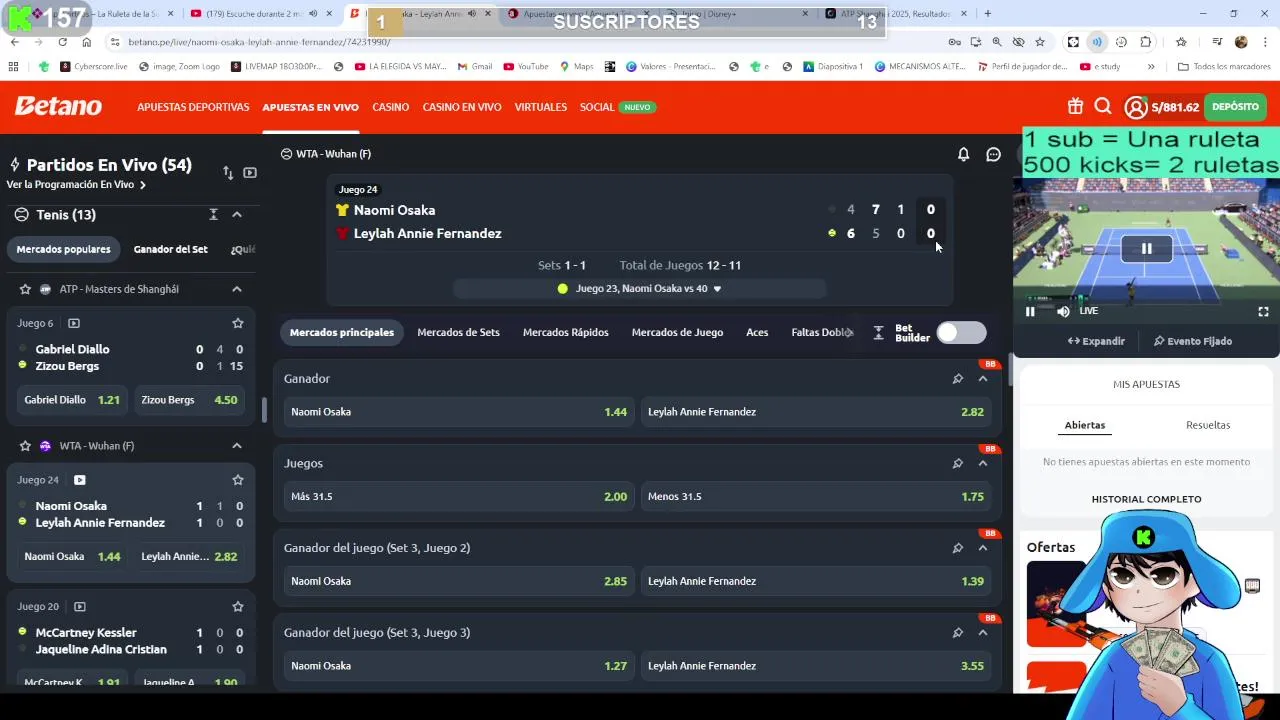Image resolution: width=1280 pixels, height=720 pixels.
Task: Open Ver la Programación En Vivo link
Action: tap(76, 185)
